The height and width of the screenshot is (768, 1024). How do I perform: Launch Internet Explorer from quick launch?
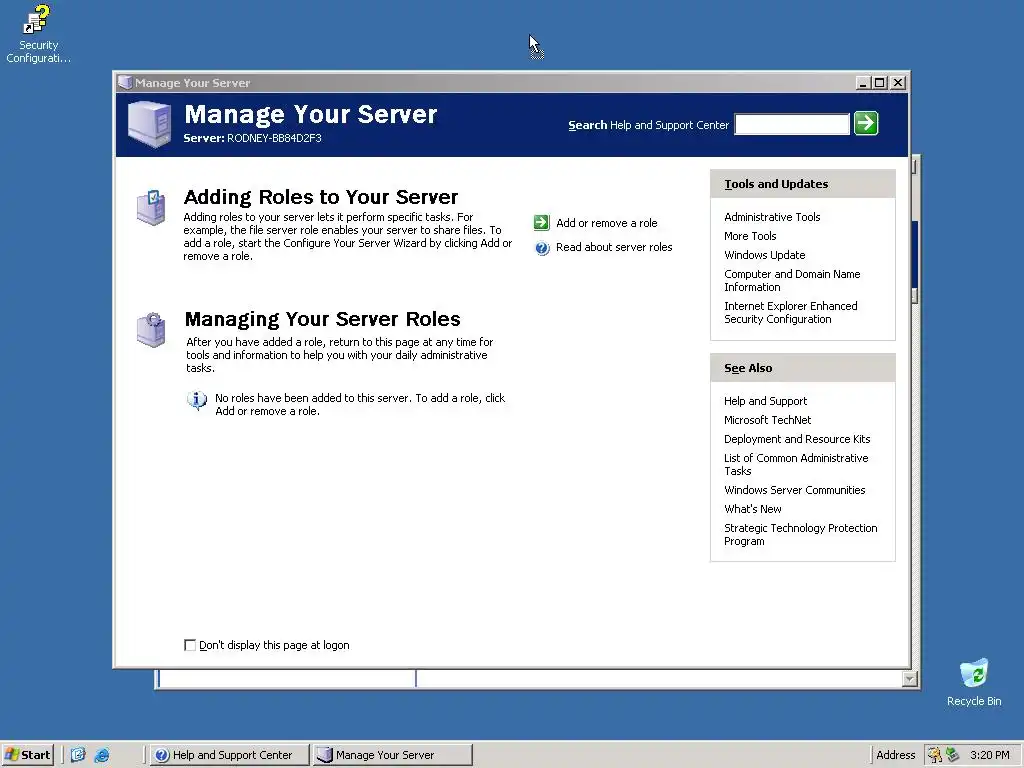click(x=102, y=755)
